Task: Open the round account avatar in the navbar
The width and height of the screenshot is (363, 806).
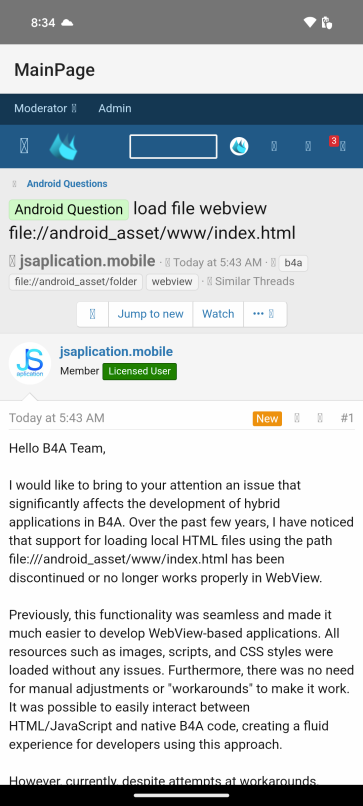Action: click(239, 146)
